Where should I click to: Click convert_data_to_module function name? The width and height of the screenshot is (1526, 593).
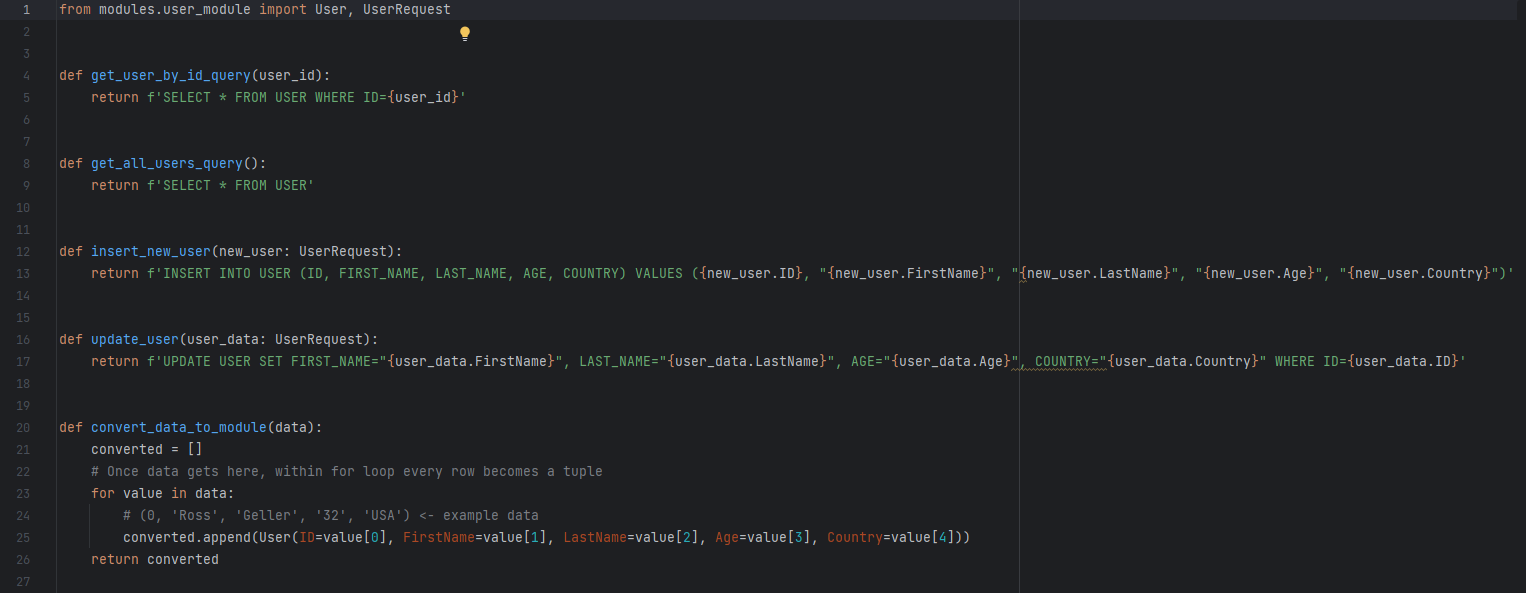pyautogui.click(x=179, y=427)
